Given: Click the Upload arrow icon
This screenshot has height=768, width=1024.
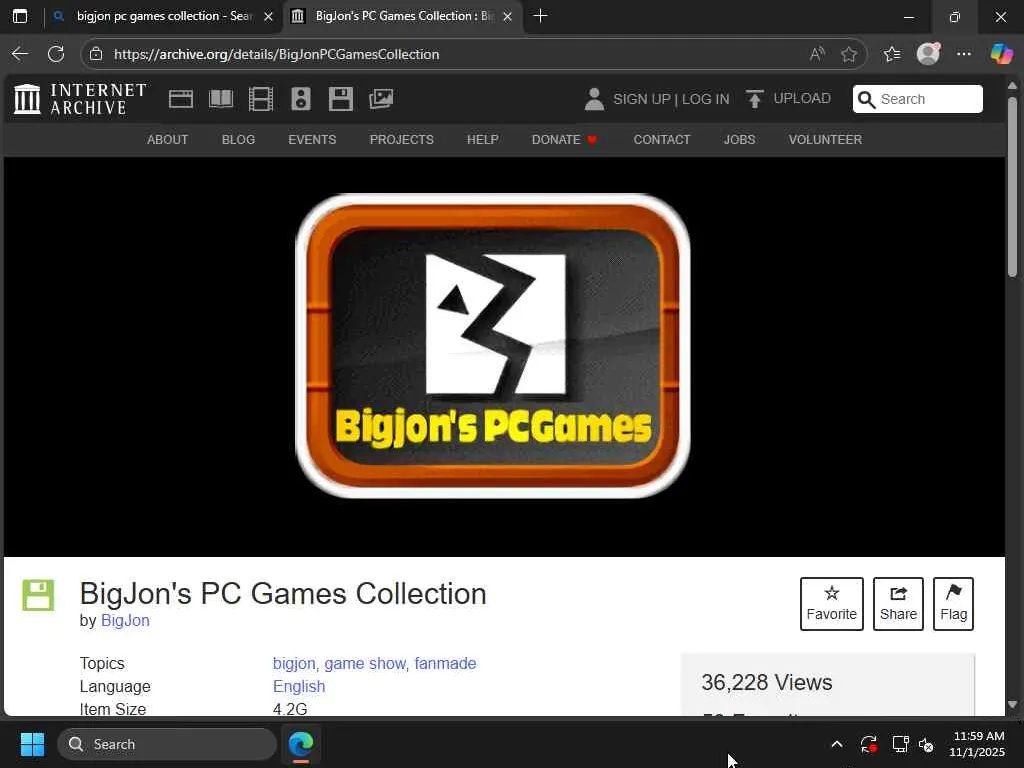Looking at the screenshot, I should click(x=754, y=99).
